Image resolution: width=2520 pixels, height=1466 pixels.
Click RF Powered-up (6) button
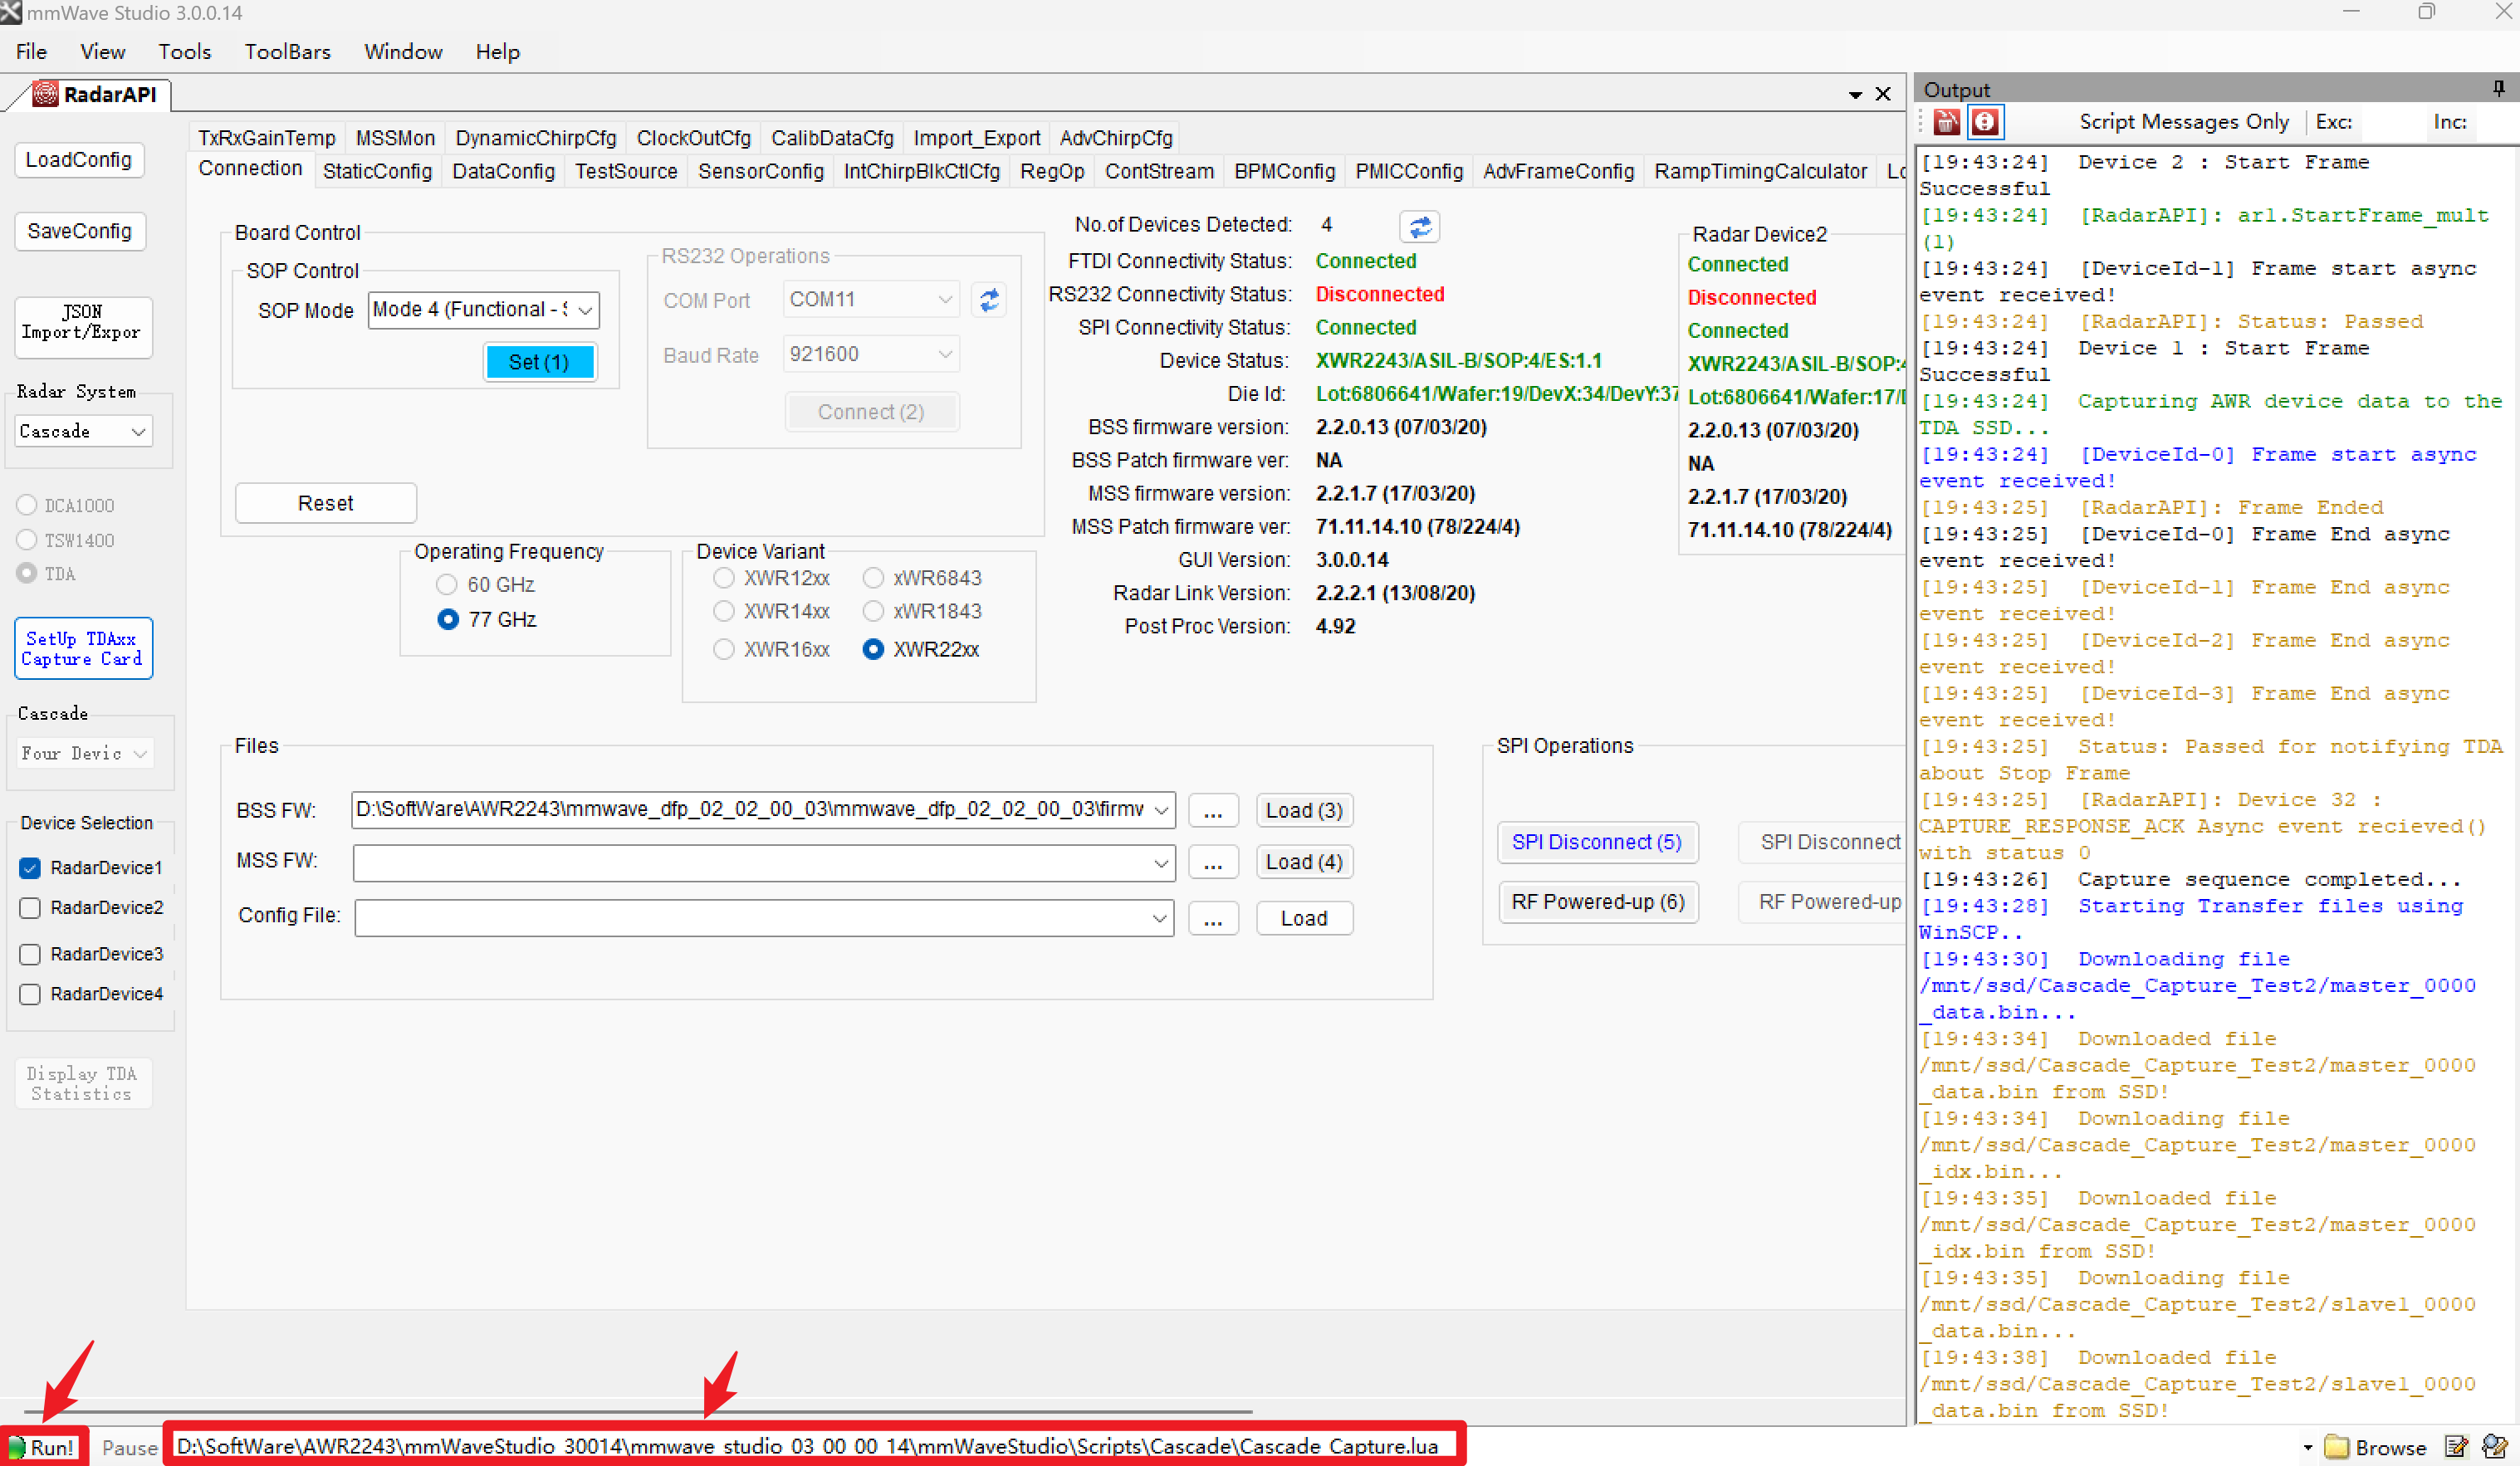[x=1598, y=902]
